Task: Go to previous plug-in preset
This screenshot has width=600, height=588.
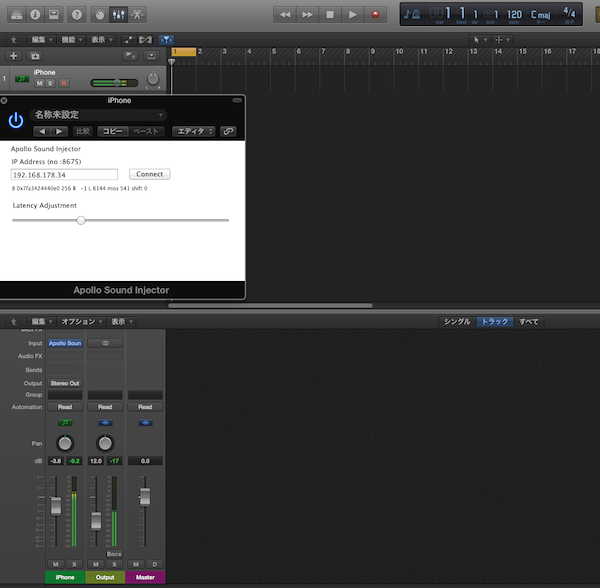Action: [x=42, y=131]
